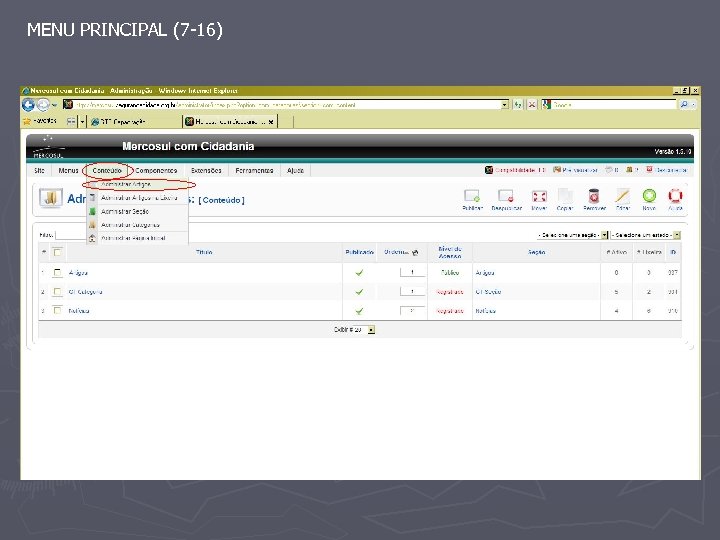Viewport: 720px width, 540px height.
Task: Click the green published check for Artigos
Action: [x=359, y=273]
